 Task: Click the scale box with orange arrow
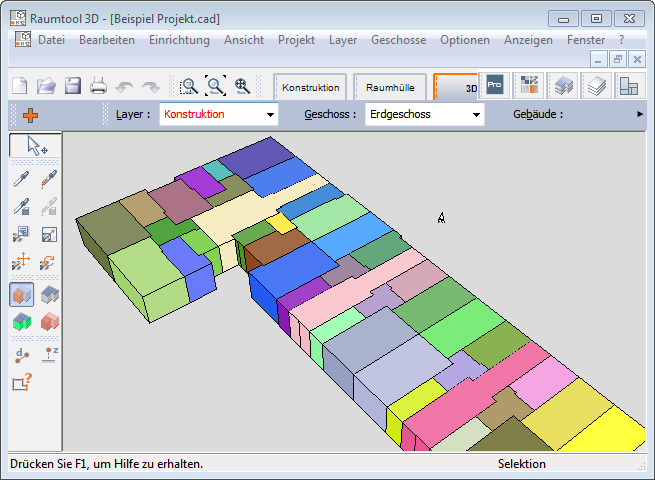[x=49, y=235]
